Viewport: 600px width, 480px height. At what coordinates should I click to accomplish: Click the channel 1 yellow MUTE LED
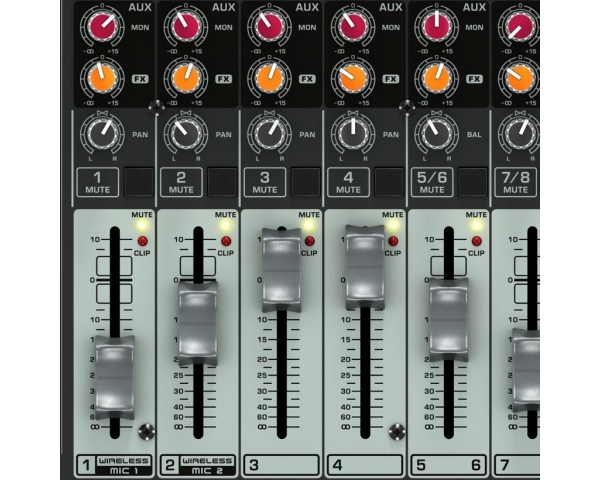click(142, 225)
